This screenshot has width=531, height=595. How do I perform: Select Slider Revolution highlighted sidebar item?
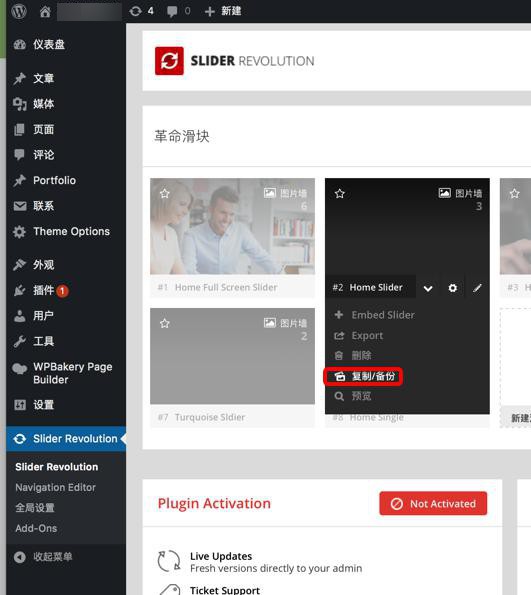66,439
